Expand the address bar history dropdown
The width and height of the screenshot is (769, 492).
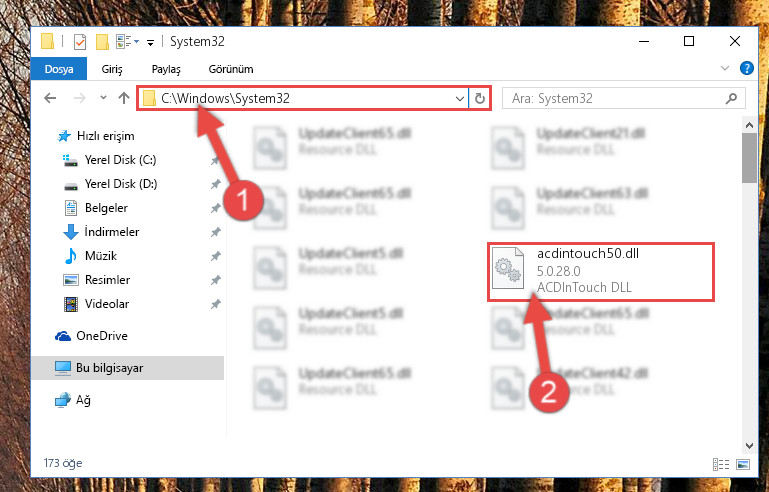[460, 99]
